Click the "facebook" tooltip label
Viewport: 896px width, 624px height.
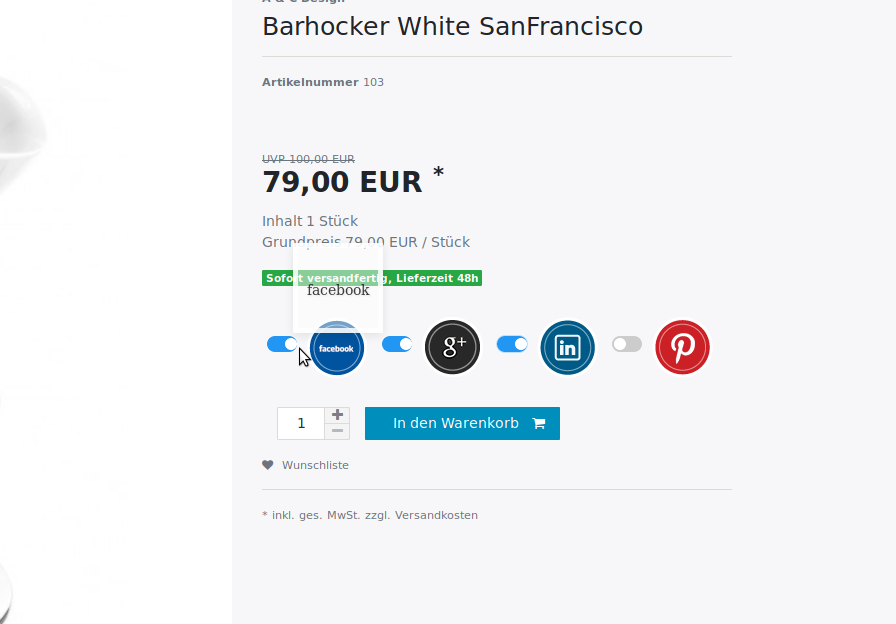point(338,290)
